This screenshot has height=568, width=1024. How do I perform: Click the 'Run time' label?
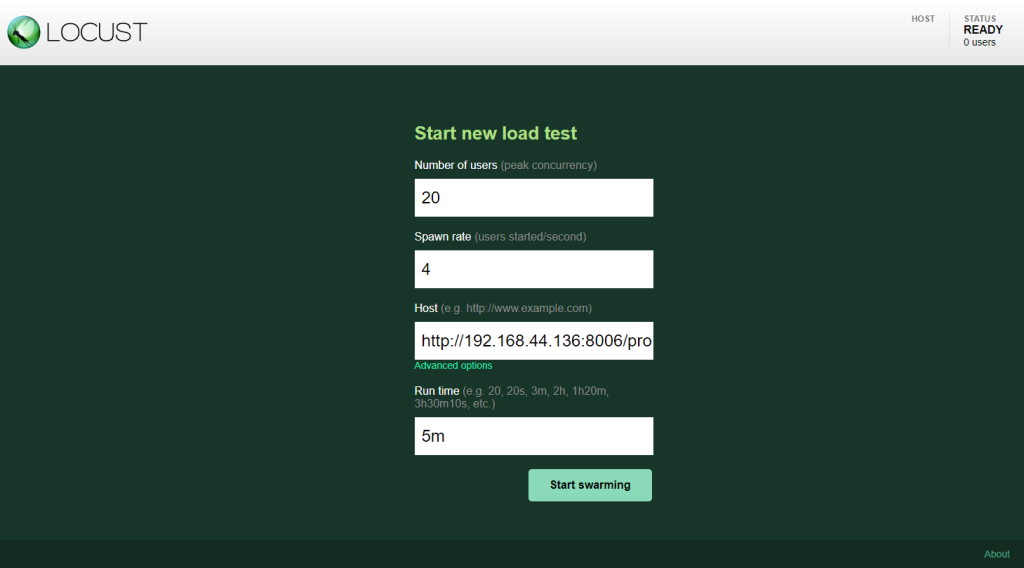tap(436, 391)
